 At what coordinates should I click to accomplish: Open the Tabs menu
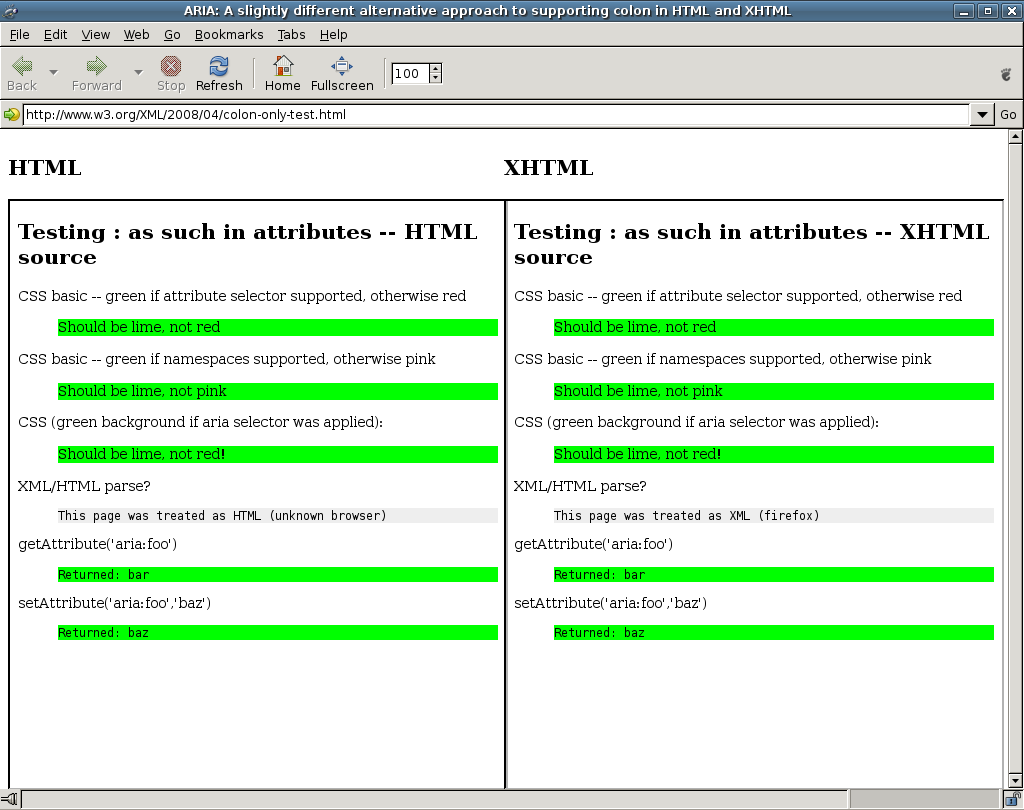pos(291,35)
